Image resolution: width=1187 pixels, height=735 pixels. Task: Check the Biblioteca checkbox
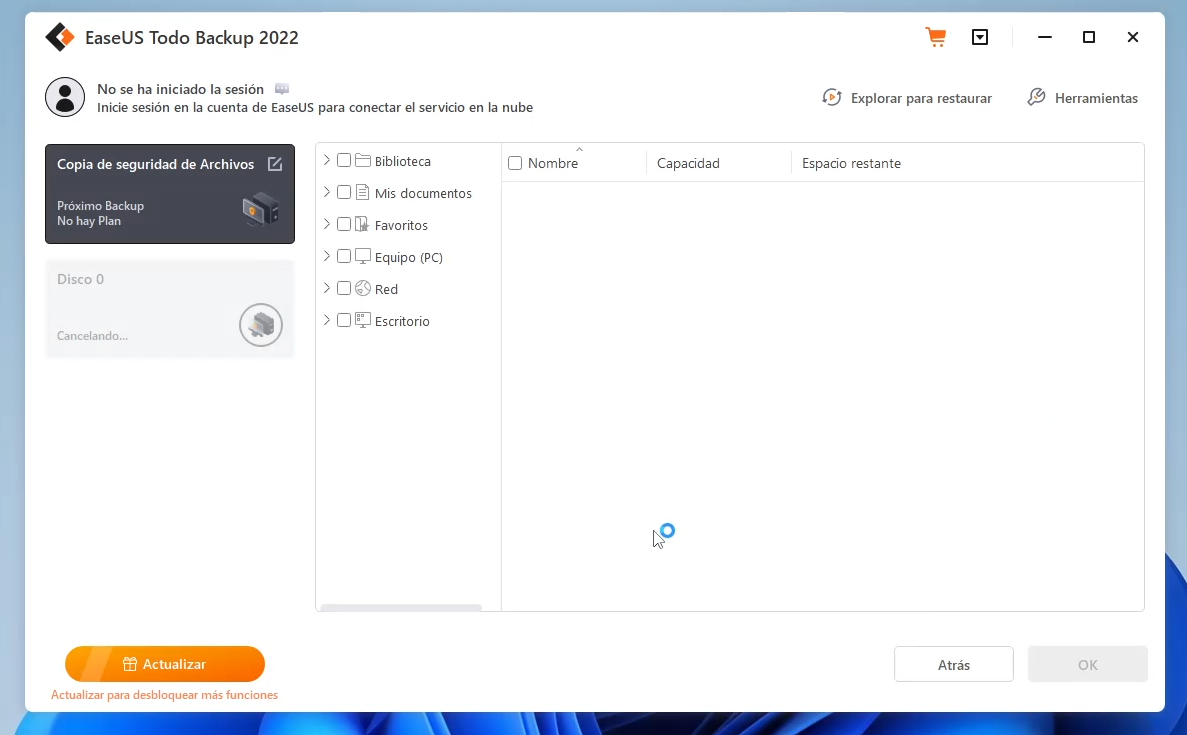click(x=344, y=161)
